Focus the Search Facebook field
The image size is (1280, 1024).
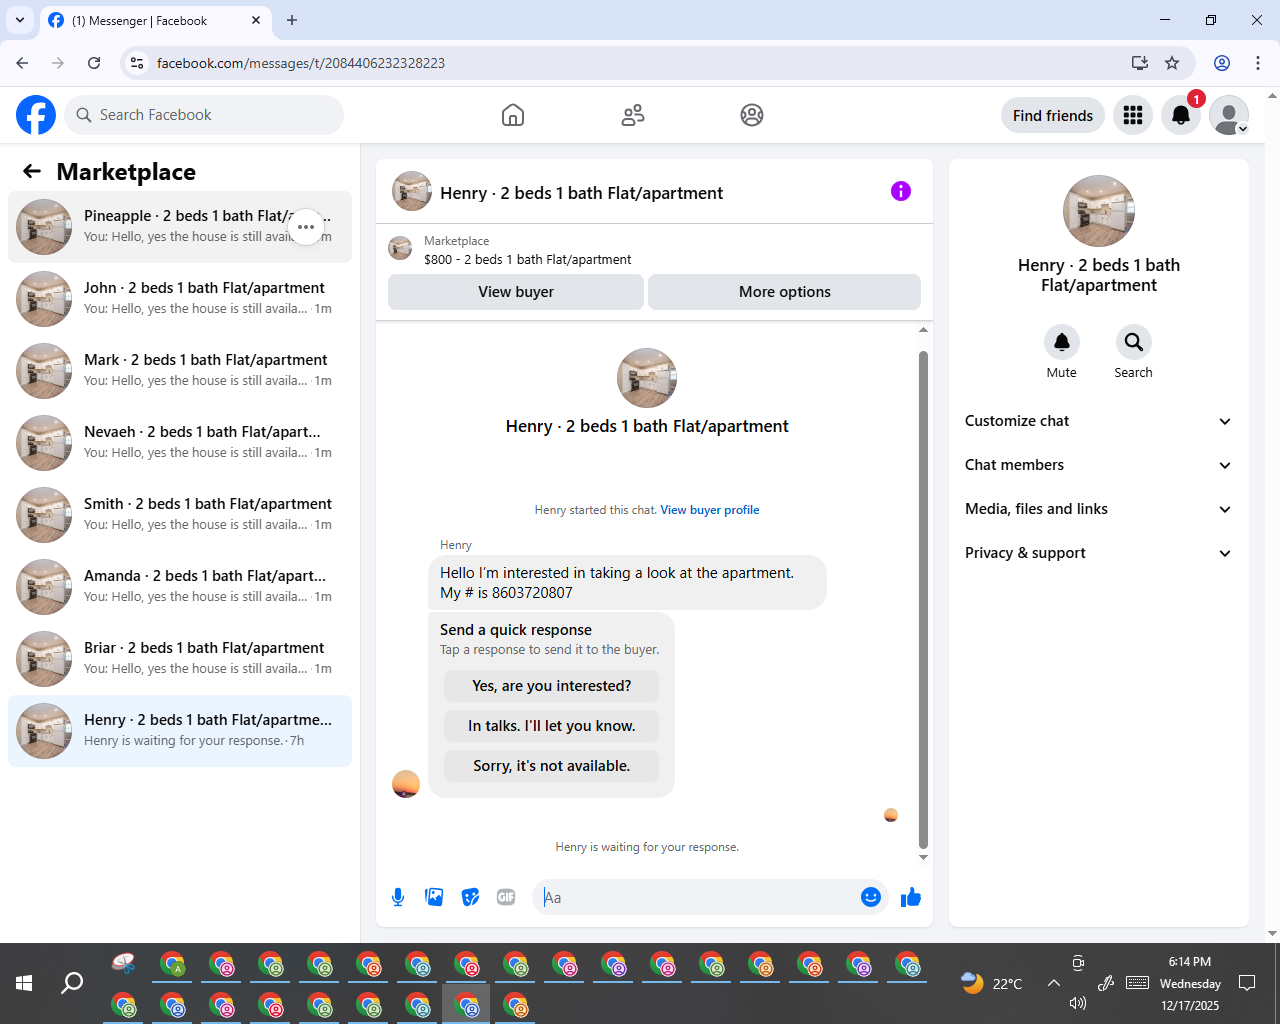(204, 115)
